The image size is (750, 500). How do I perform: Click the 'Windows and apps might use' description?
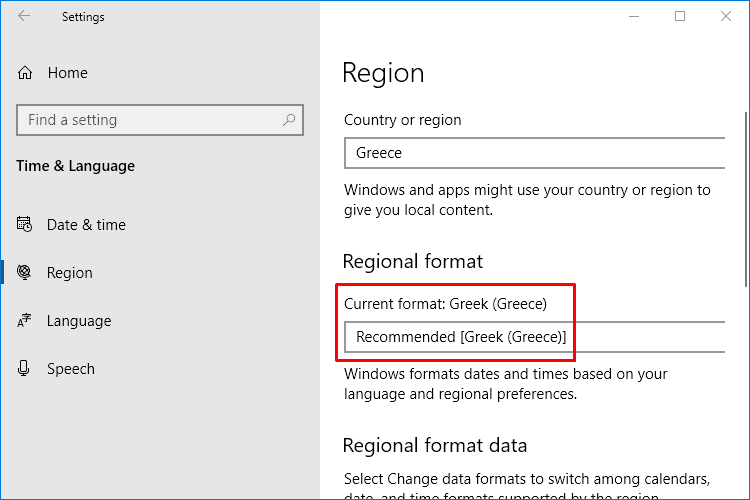point(527,200)
